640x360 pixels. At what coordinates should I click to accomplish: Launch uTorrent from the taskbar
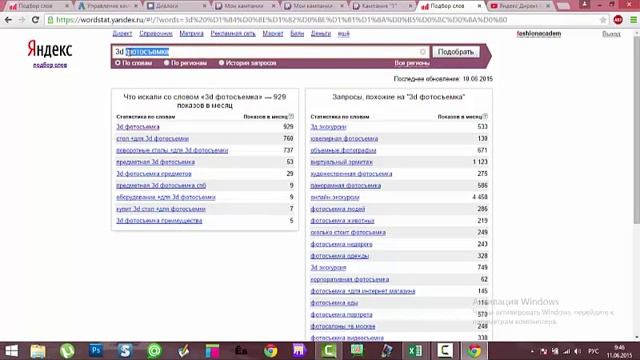pos(67,351)
